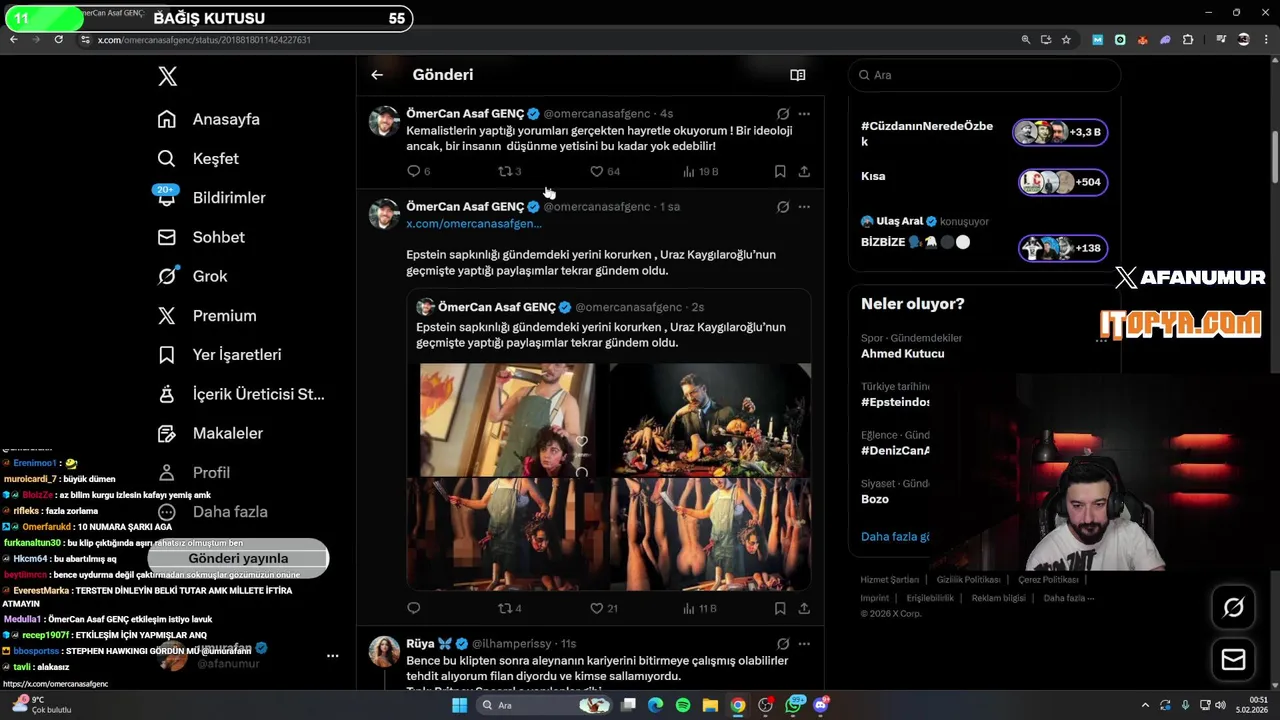Open the top-right dinner table image
Screen dimensions: 1280x720
coord(710,419)
